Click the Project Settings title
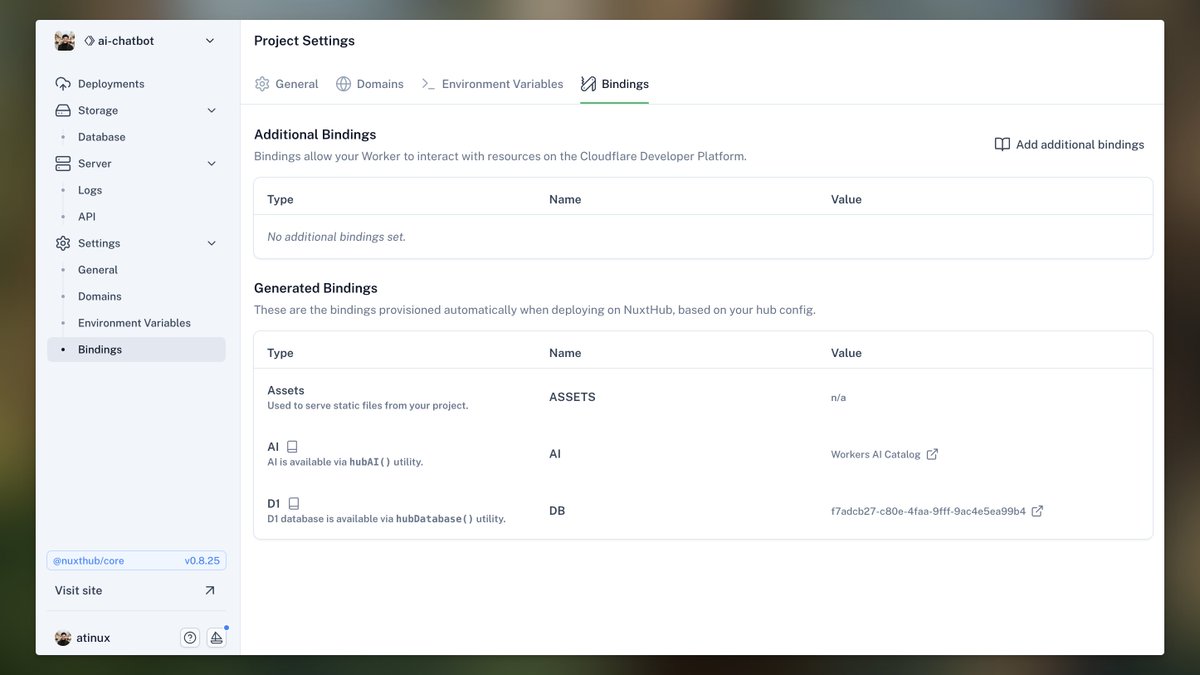Image resolution: width=1200 pixels, height=675 pixels. click(x=304, y=41)
